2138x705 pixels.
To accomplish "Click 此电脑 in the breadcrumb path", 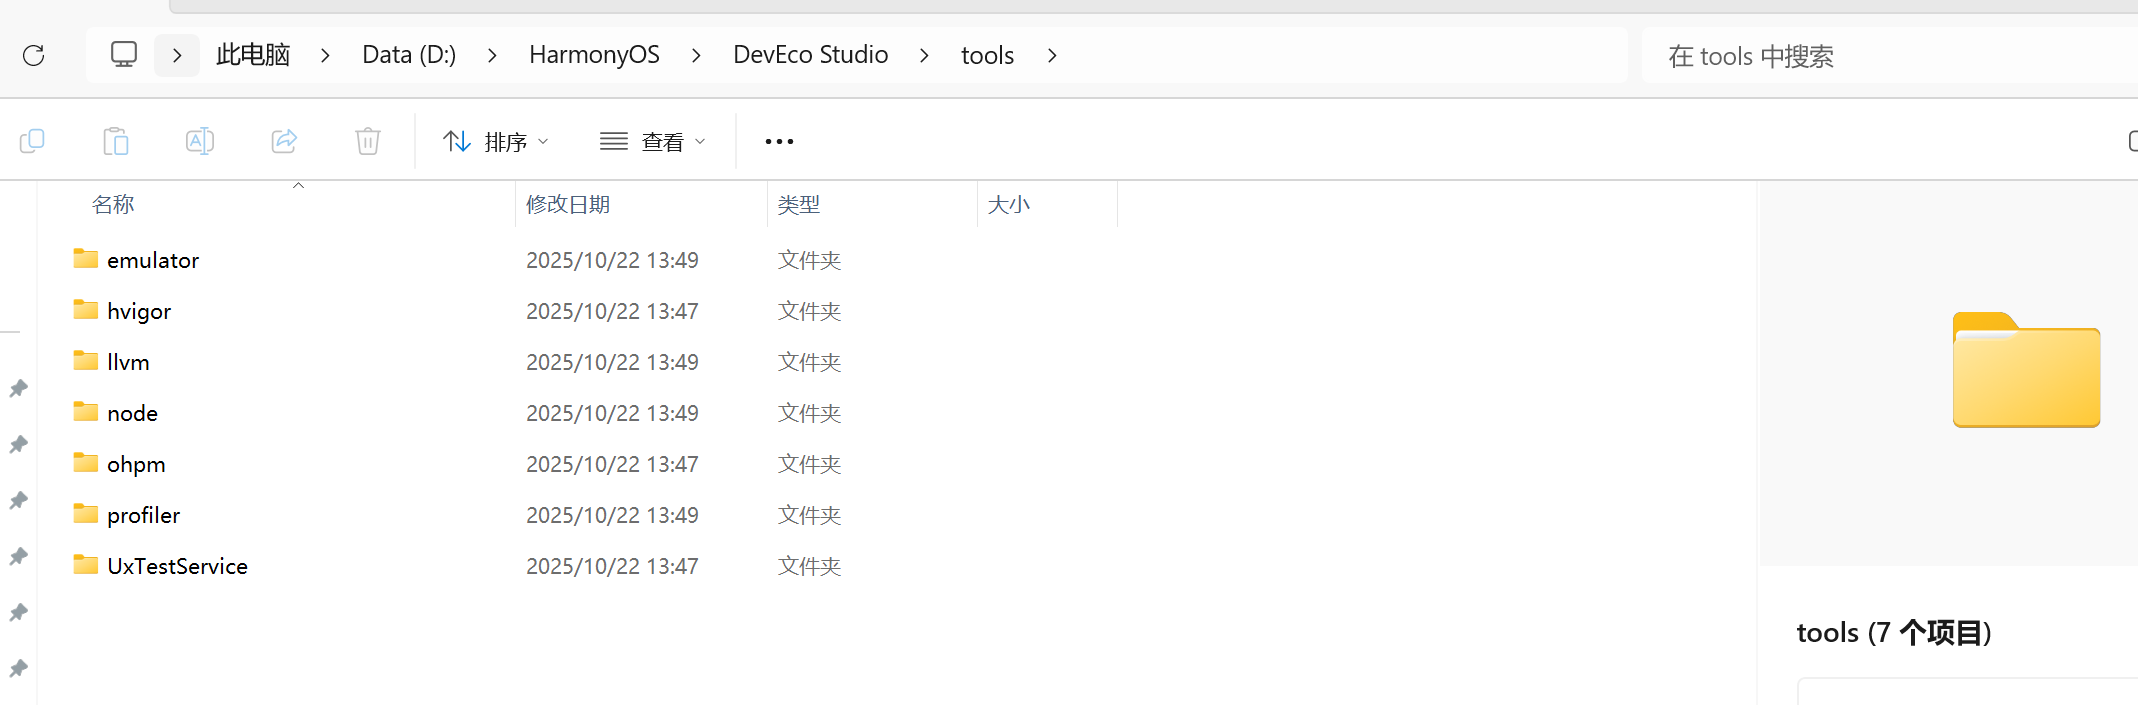I will click(x=252, y=54).
